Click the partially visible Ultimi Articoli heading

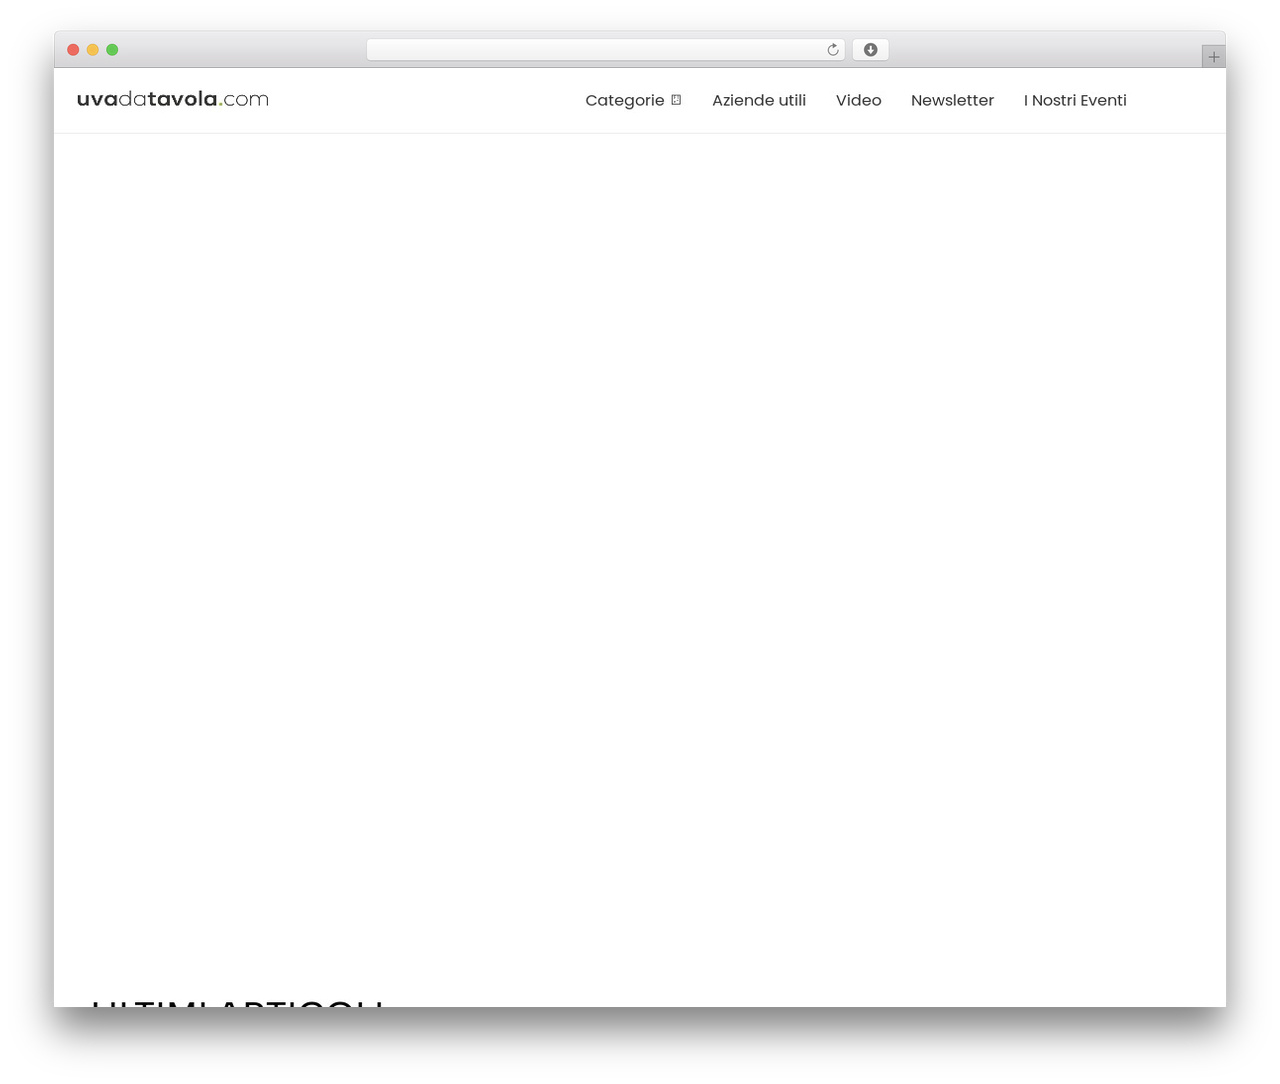tap(237, 1002)
